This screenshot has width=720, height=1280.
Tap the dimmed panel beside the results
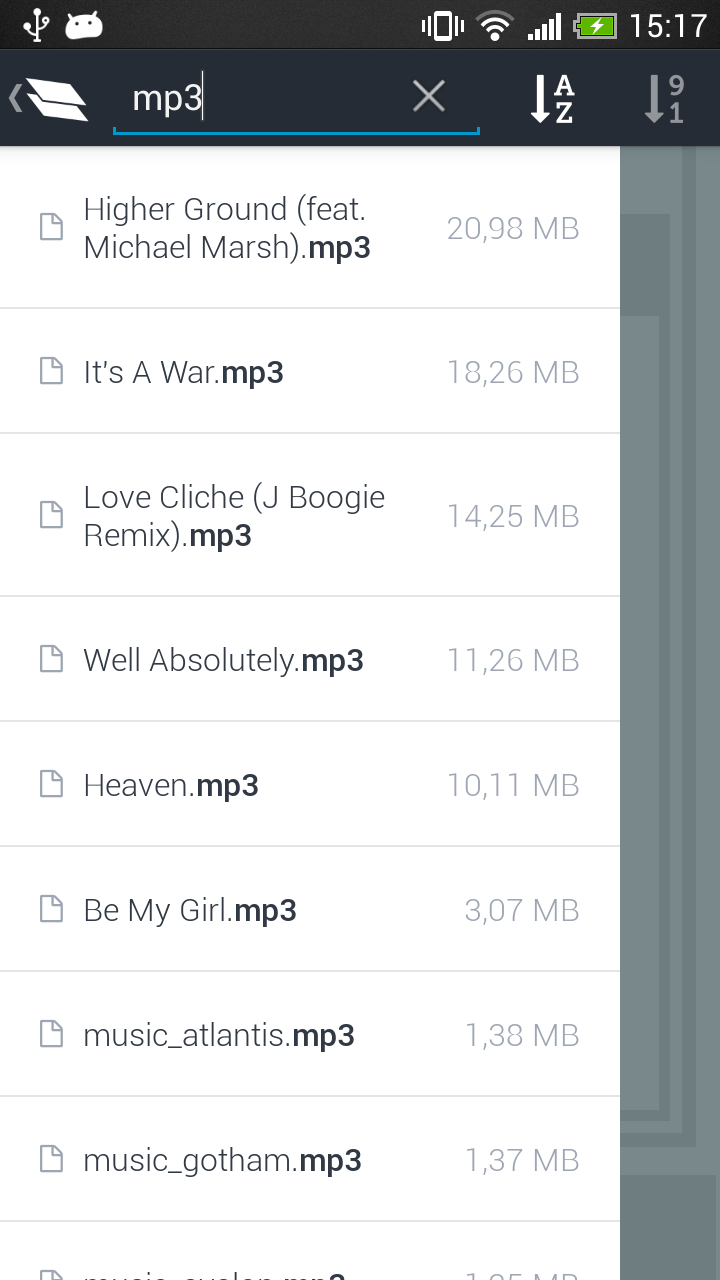670,700
